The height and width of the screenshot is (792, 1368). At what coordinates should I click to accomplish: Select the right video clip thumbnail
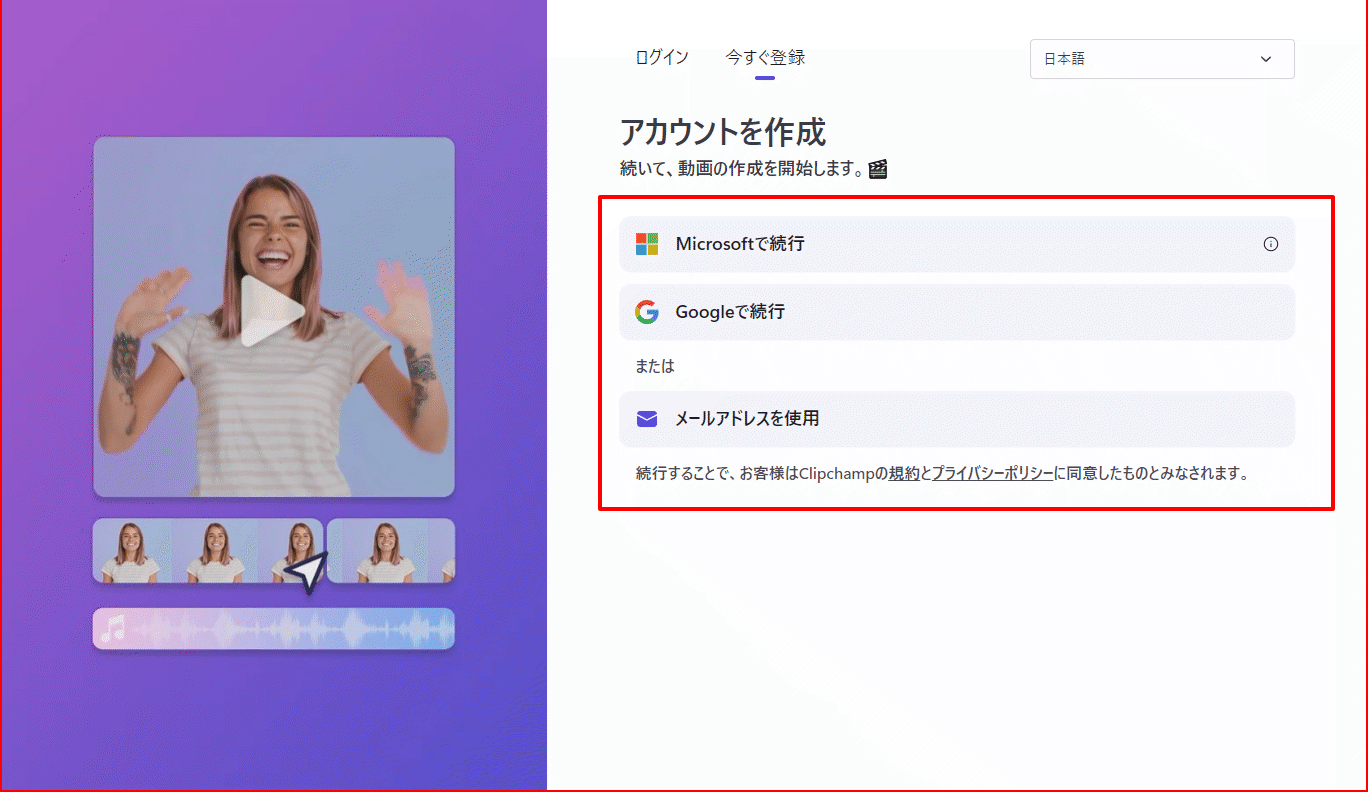(x=391, y=550)
